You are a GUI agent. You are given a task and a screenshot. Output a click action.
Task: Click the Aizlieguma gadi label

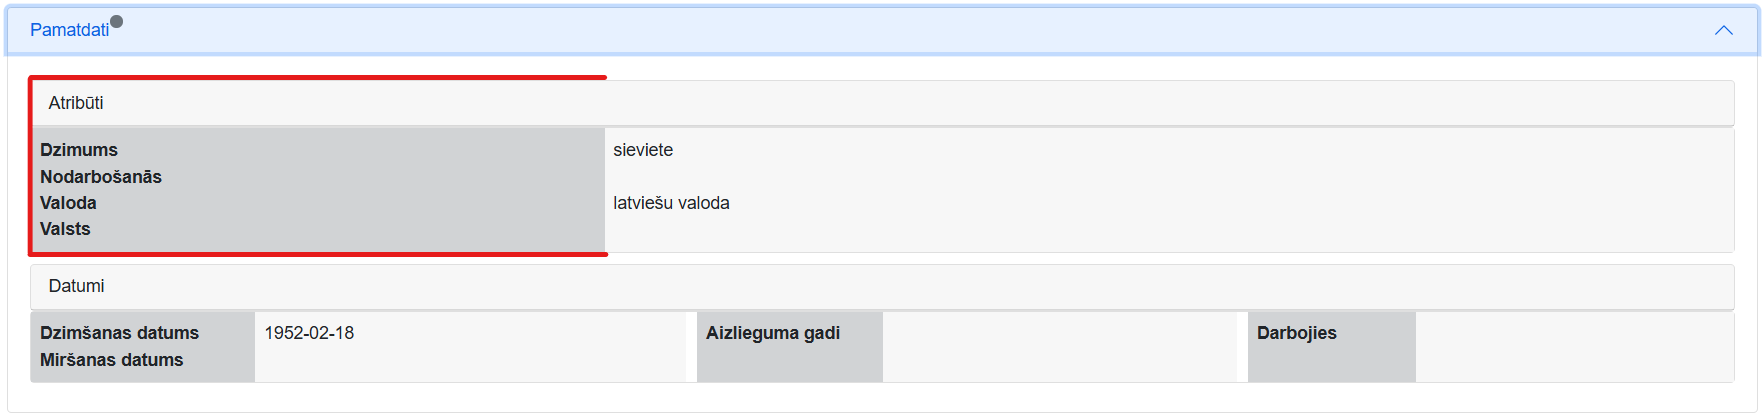pyautogui.click(x=773, y=333)
